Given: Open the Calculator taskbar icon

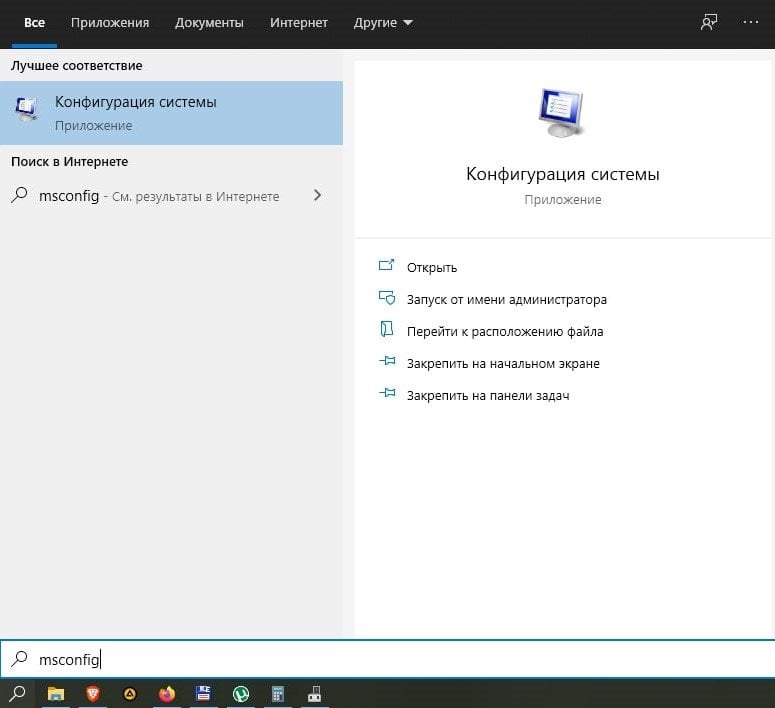Looking at the screenshot, I should coord(278,694).
